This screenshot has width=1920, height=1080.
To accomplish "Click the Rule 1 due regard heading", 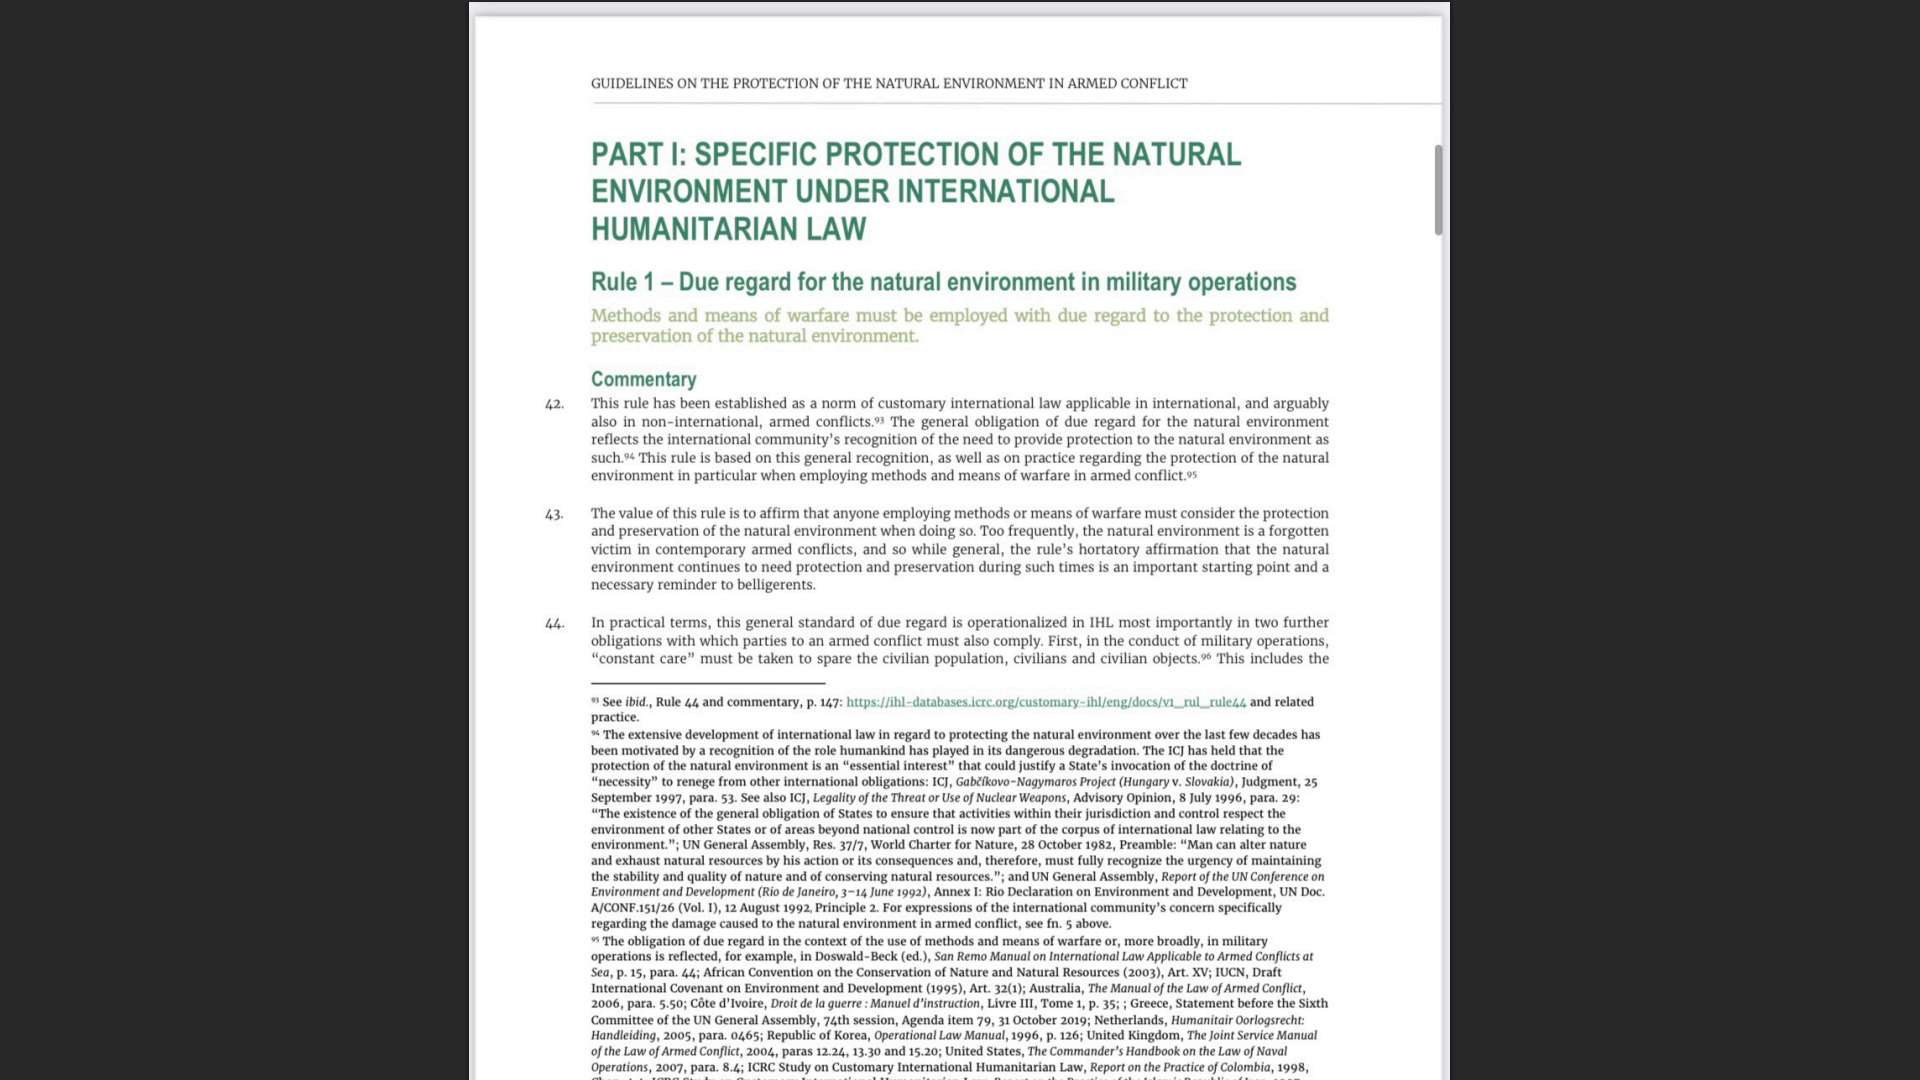I will (x=943, y=282).
